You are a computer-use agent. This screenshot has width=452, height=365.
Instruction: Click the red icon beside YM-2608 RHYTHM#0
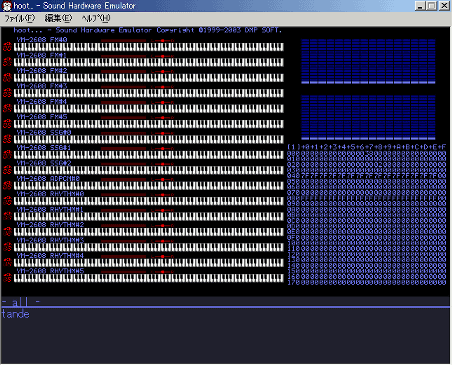tap(7, 201)
